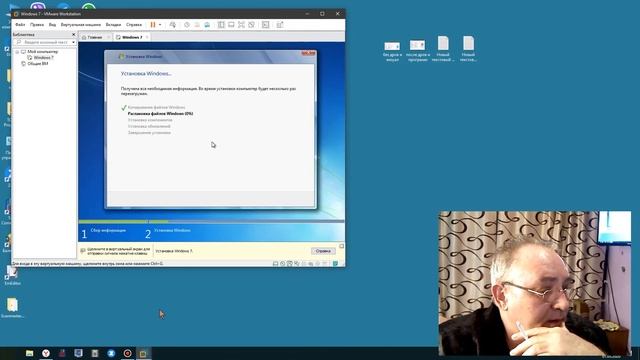640x360 pixels.
Task: Click step 1 'Сбор информации' label at bottom
Action: coord(108,230)
